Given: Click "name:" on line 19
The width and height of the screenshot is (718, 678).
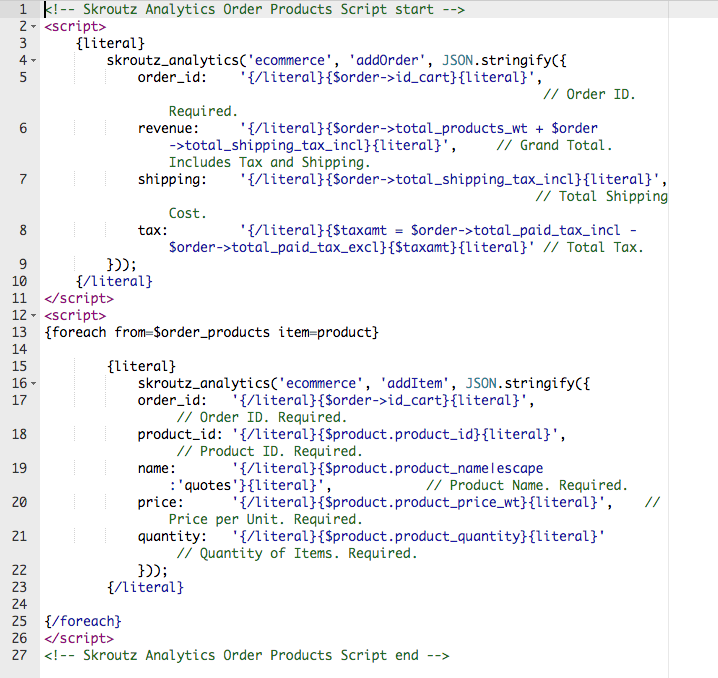Looking at the screenshot, I should (157, 468).
